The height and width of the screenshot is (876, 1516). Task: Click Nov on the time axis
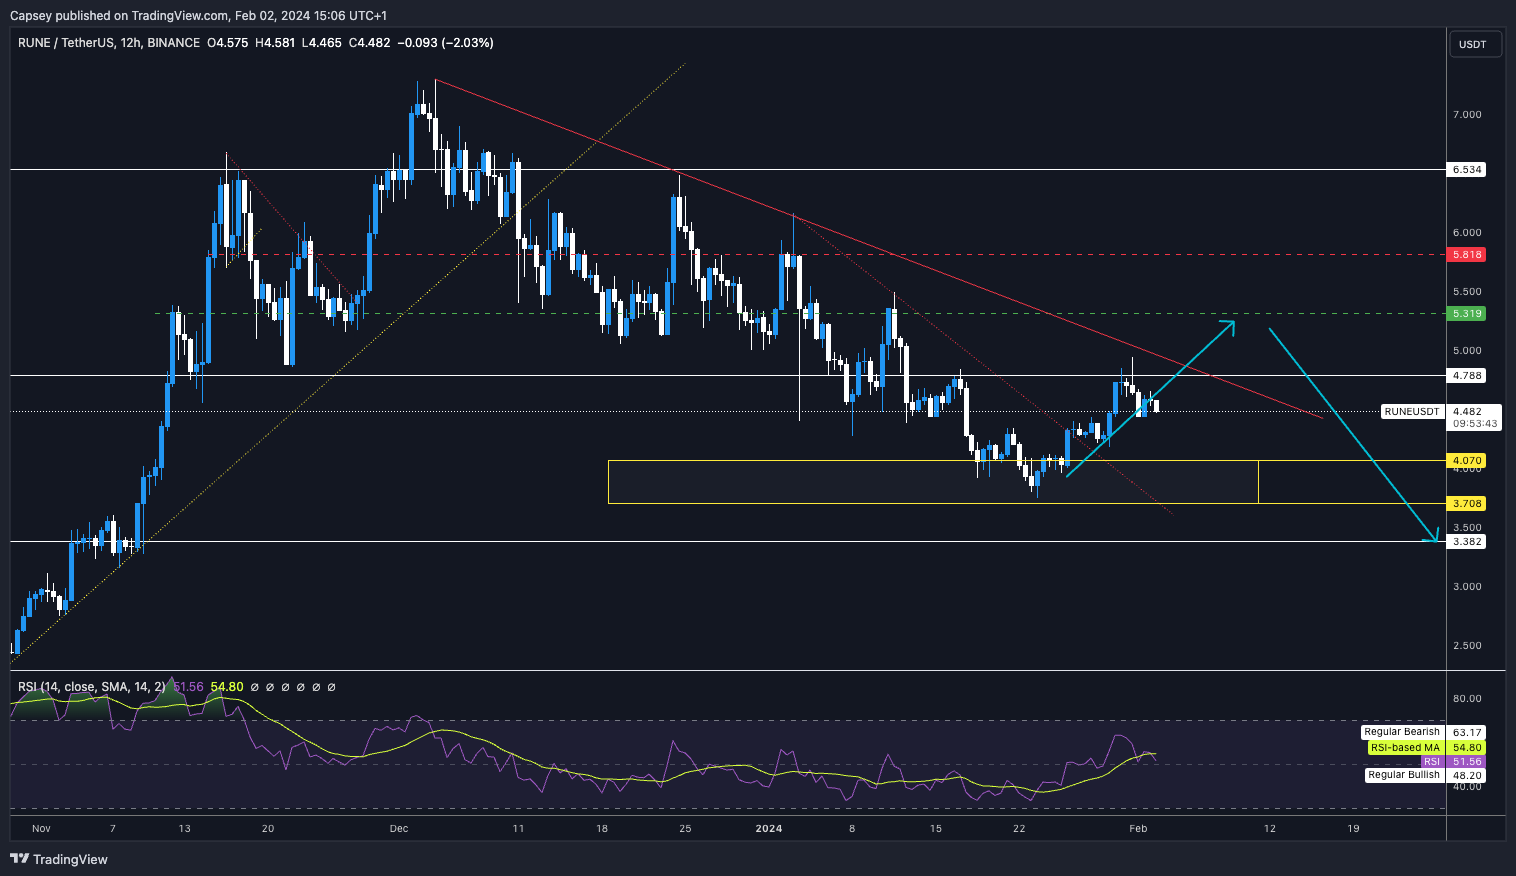pos(41,828)
